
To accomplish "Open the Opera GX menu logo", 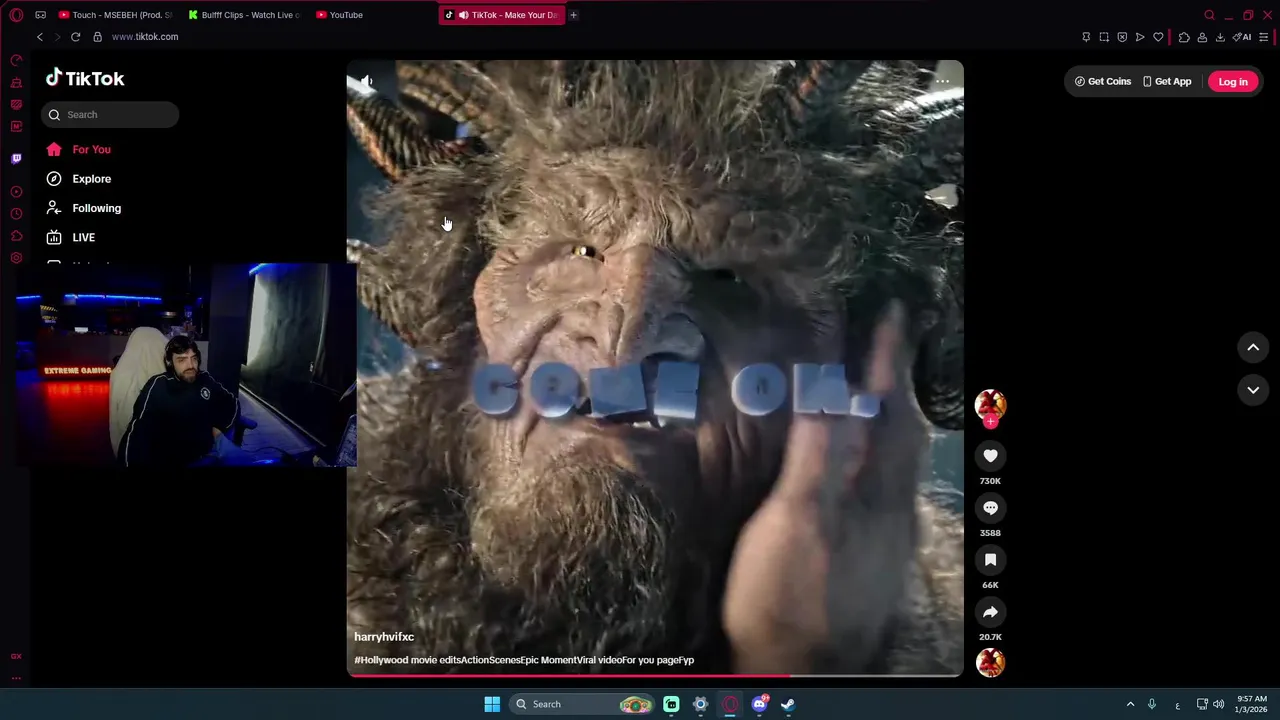I will [16, 15].
